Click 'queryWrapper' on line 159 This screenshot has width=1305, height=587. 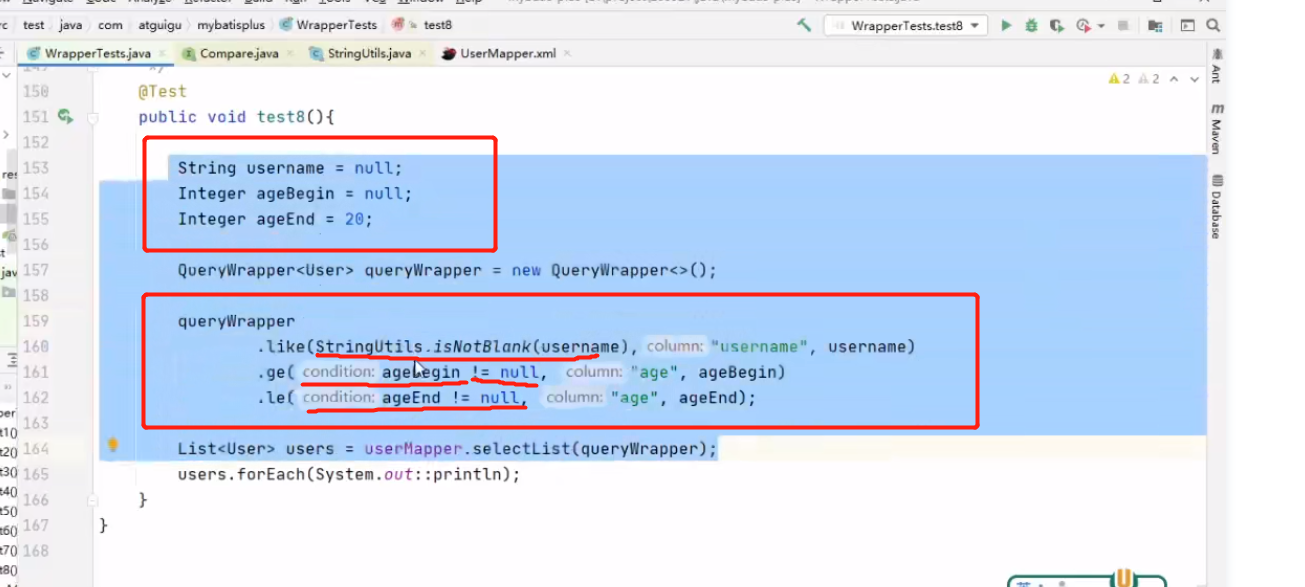pyautogui.click(x=237, y=321)
